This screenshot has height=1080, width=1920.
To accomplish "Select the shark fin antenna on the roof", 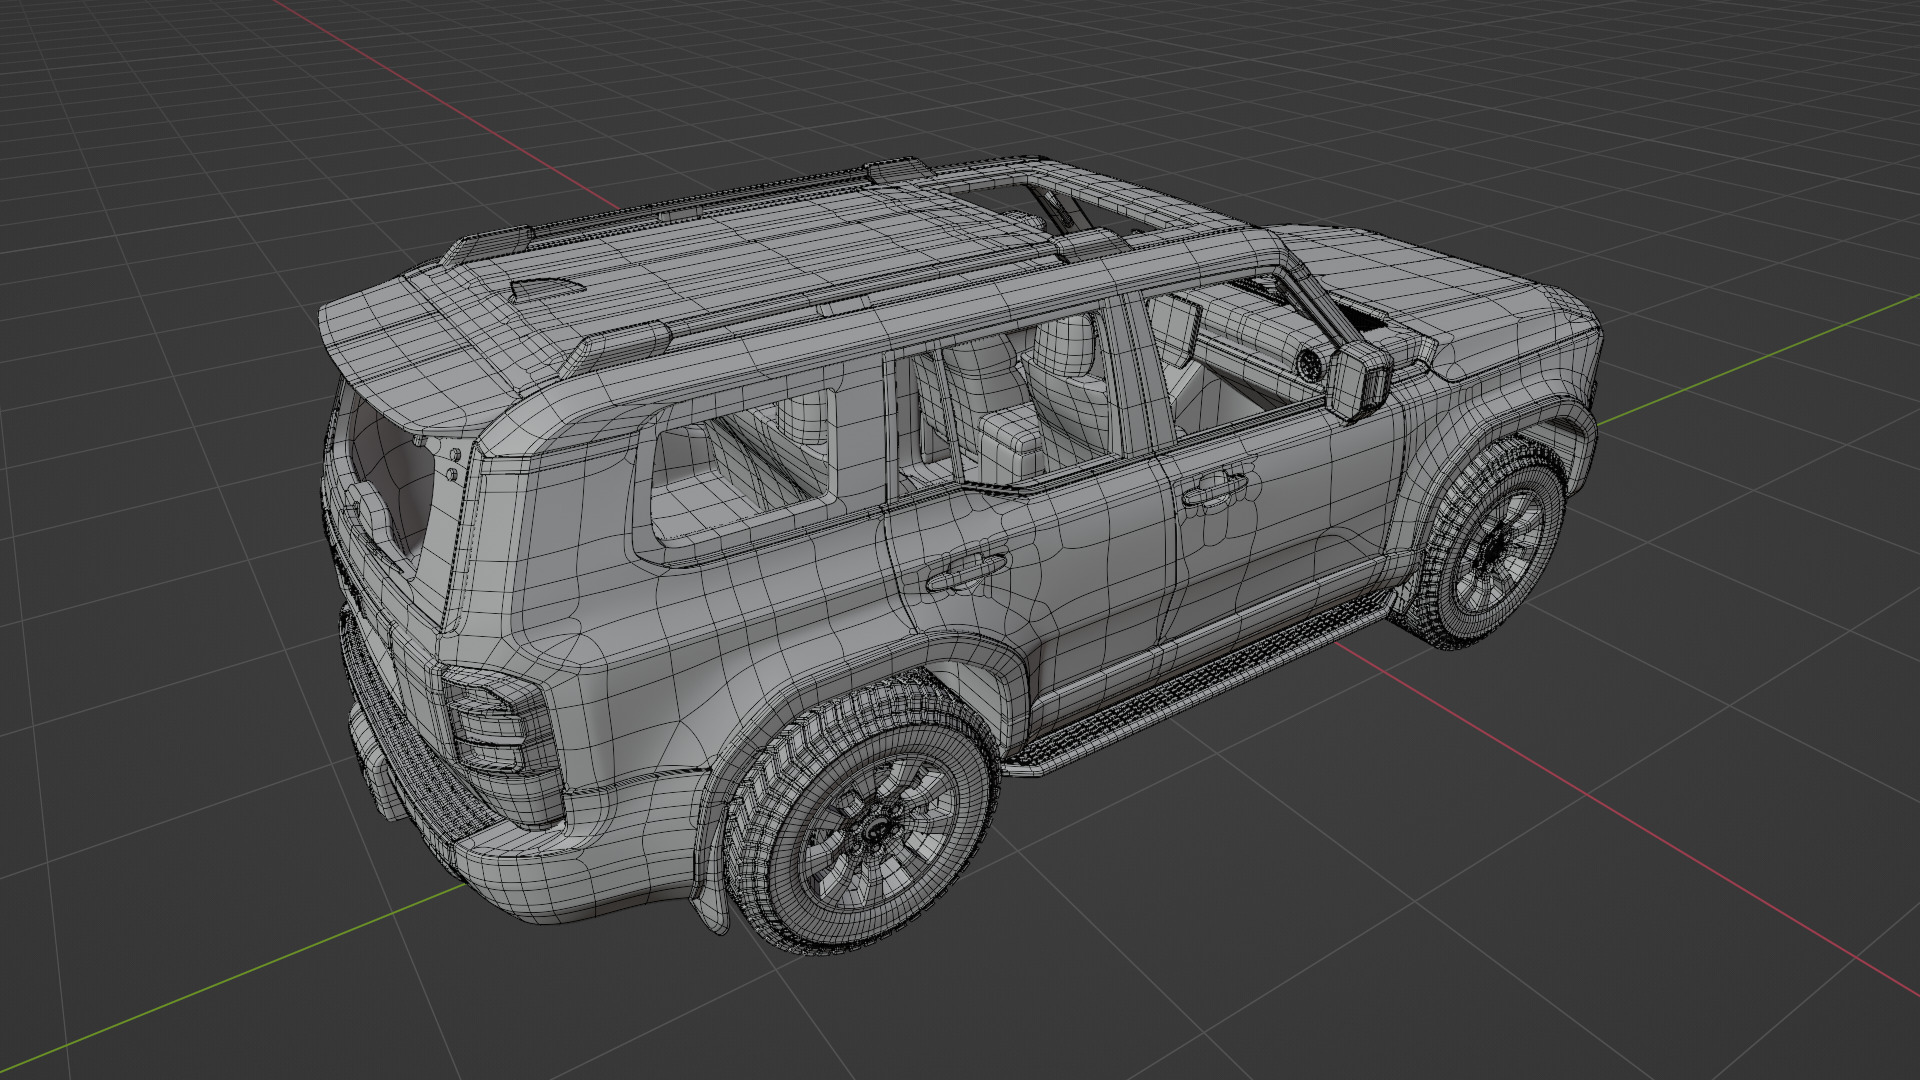I will (x=545, y=288).
